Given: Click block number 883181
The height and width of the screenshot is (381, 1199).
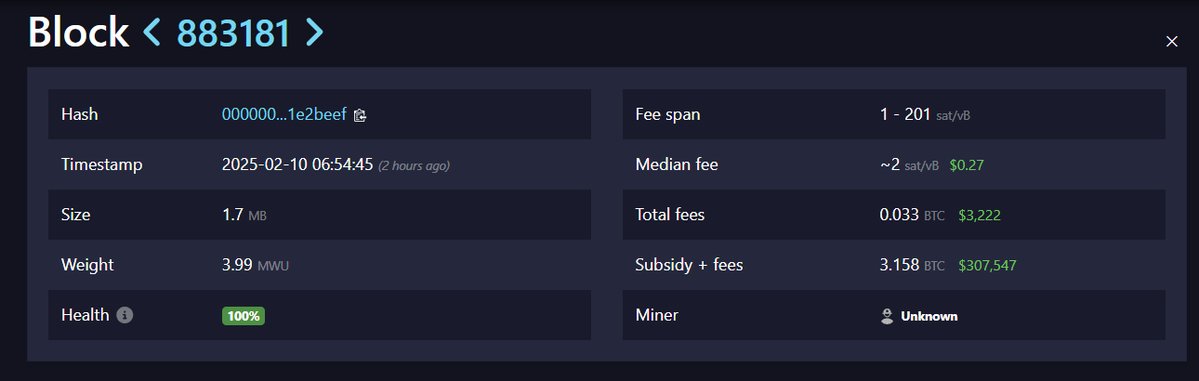Looking at the screenshot, I should pyautogui.click(x=233, y=33).
